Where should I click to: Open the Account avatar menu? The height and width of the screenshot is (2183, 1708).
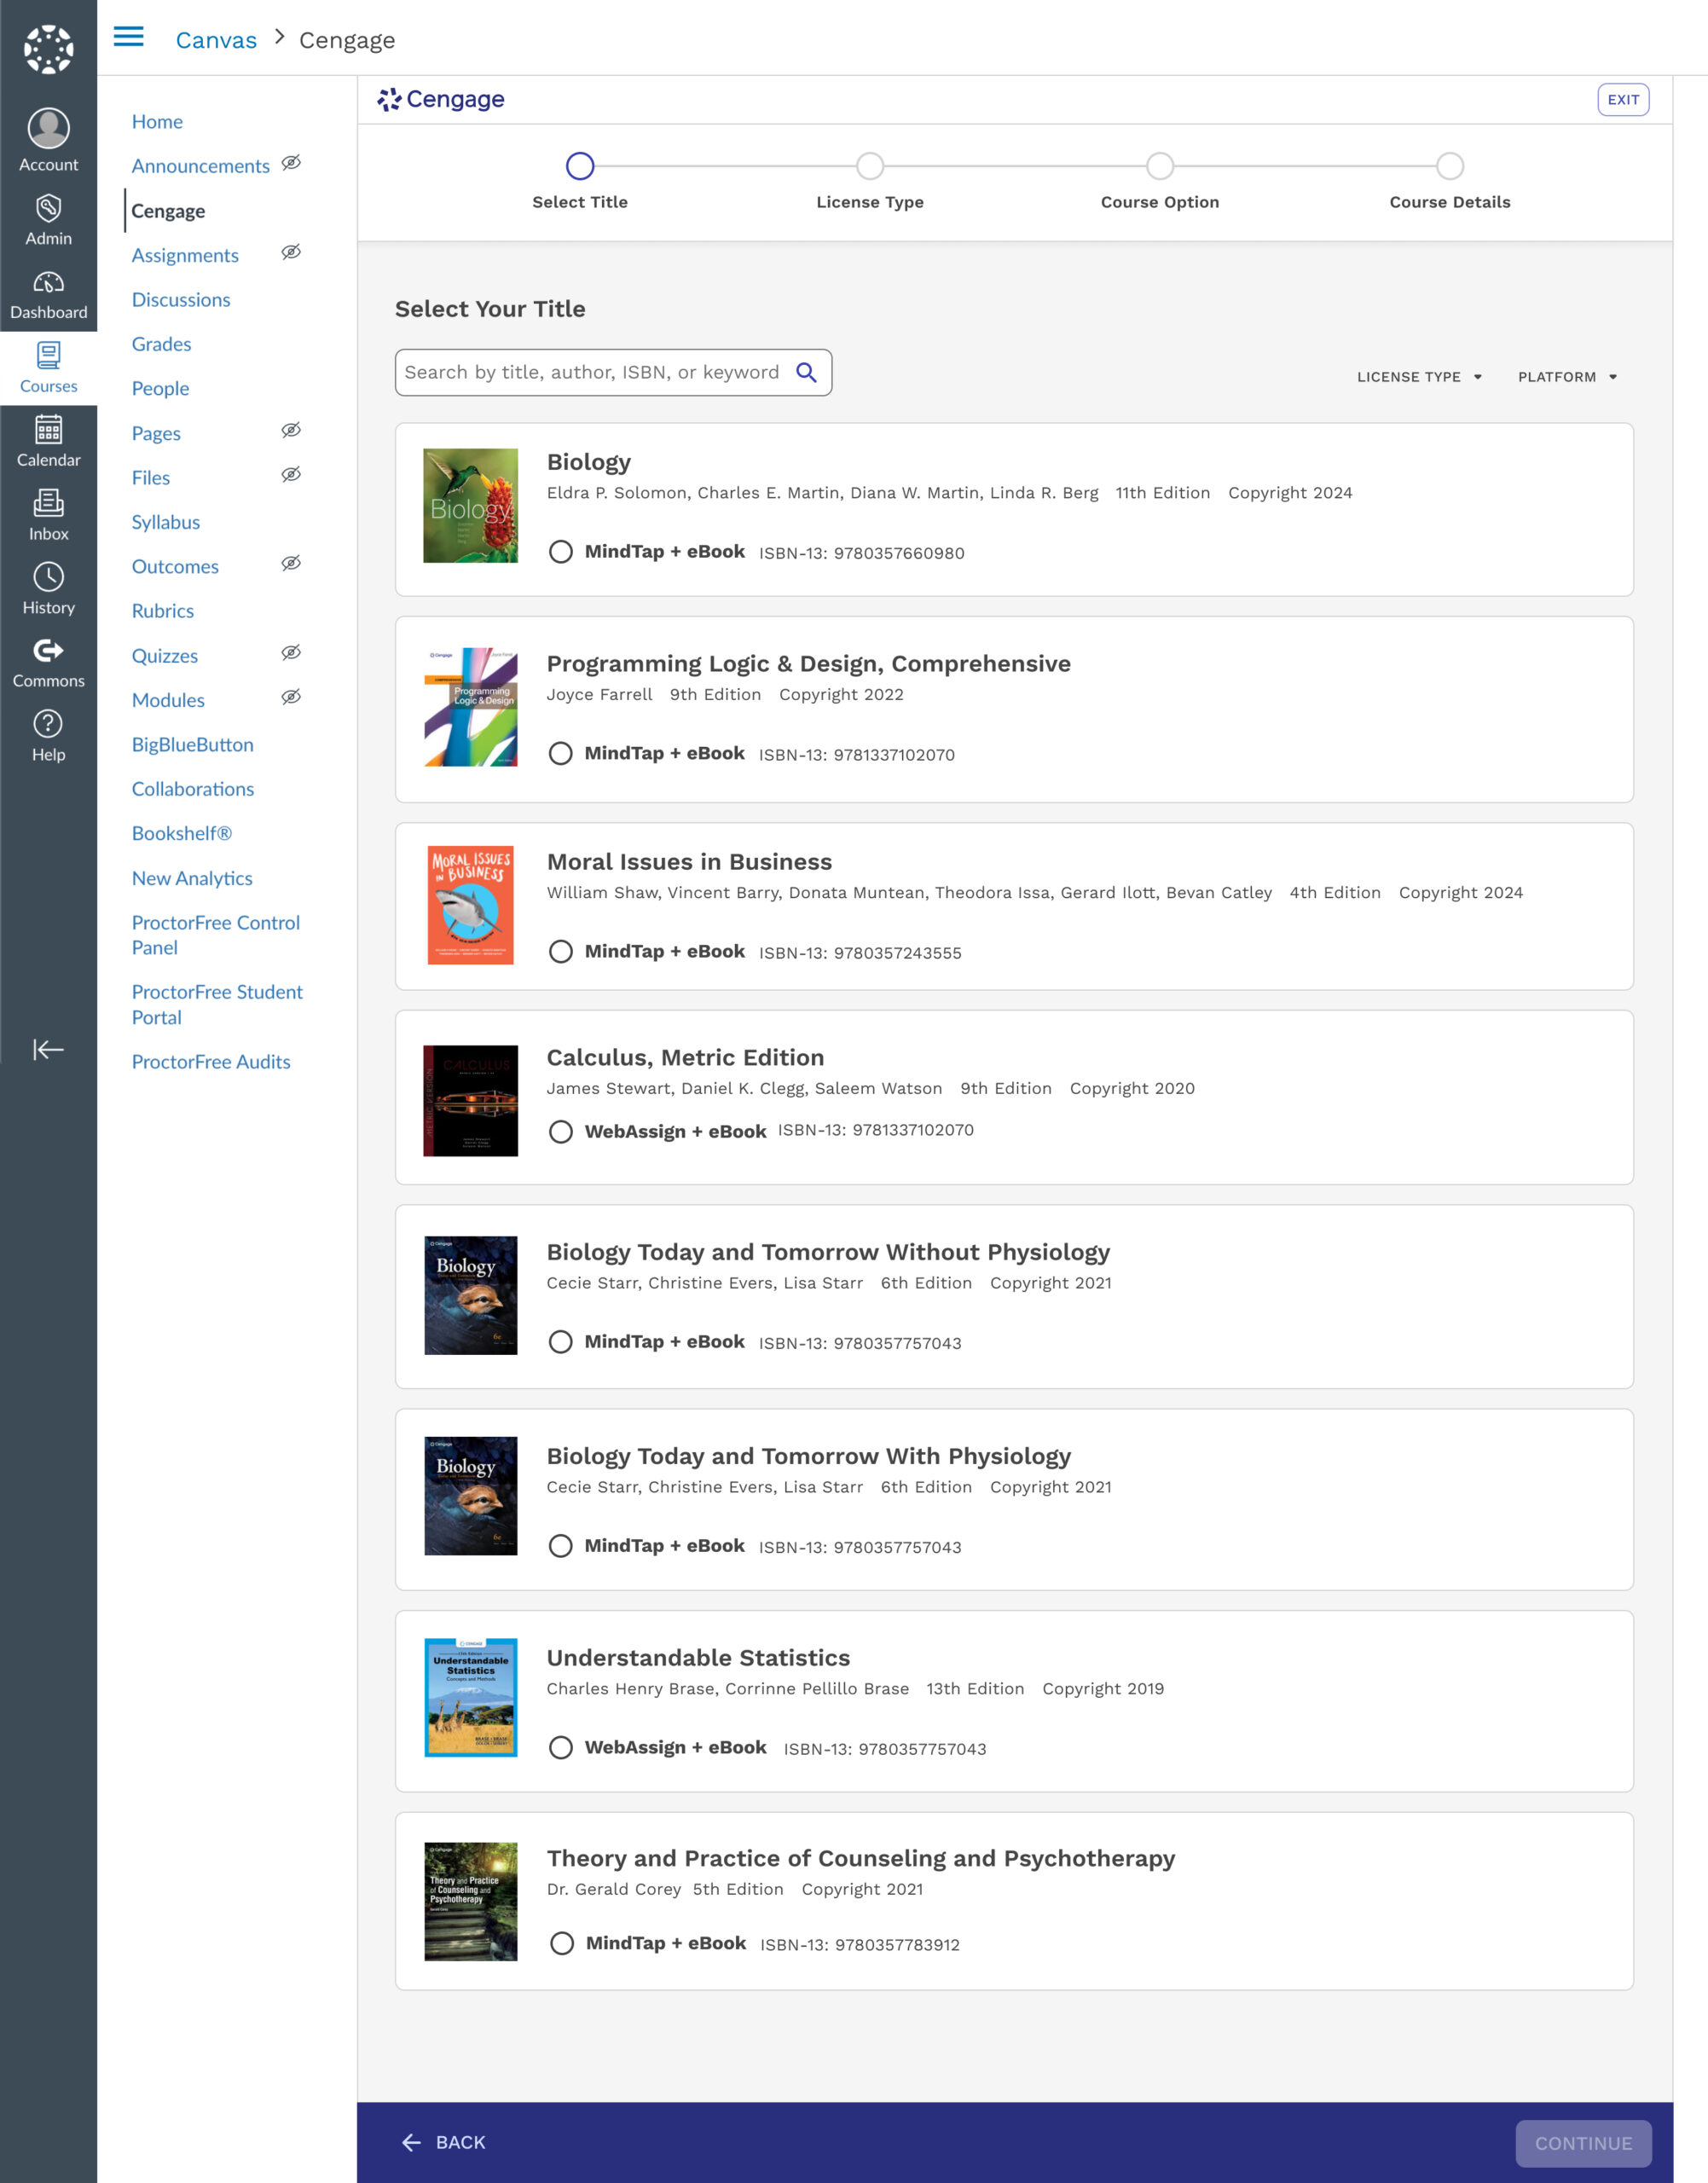point(48,129)
